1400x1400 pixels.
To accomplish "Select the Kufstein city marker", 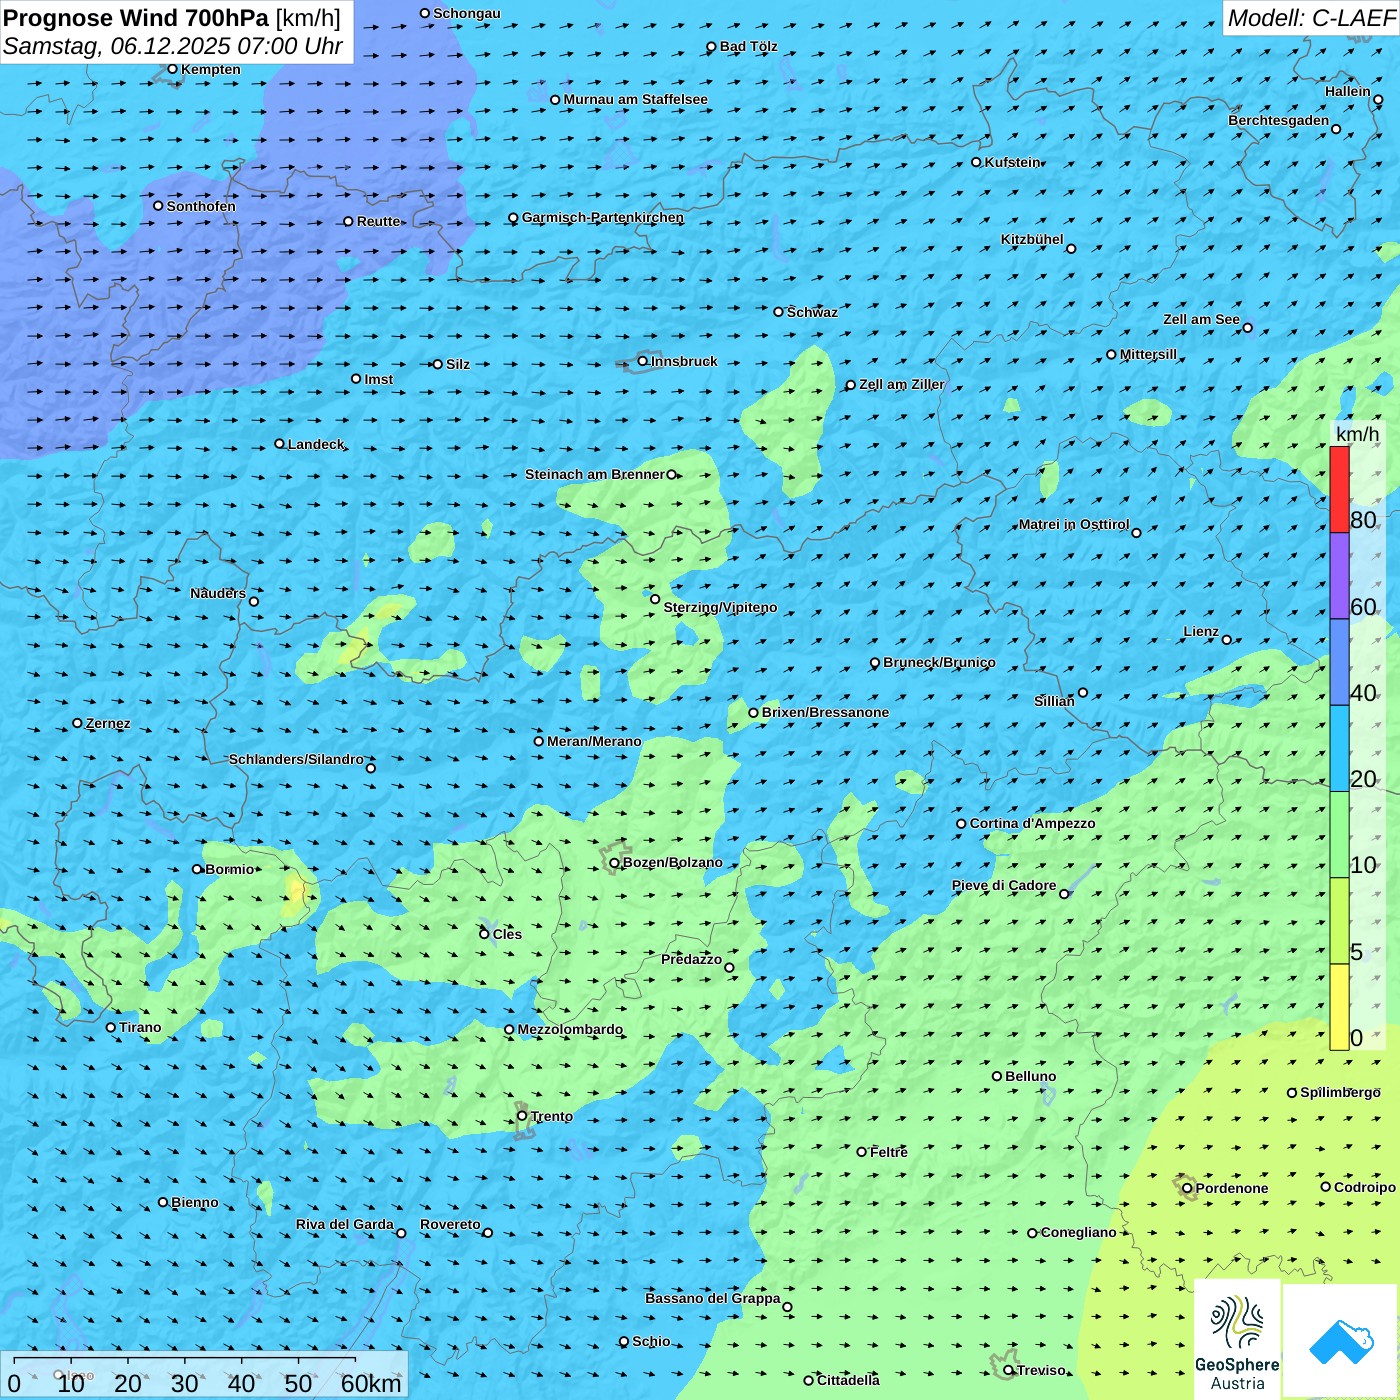I will click(977, 162).
